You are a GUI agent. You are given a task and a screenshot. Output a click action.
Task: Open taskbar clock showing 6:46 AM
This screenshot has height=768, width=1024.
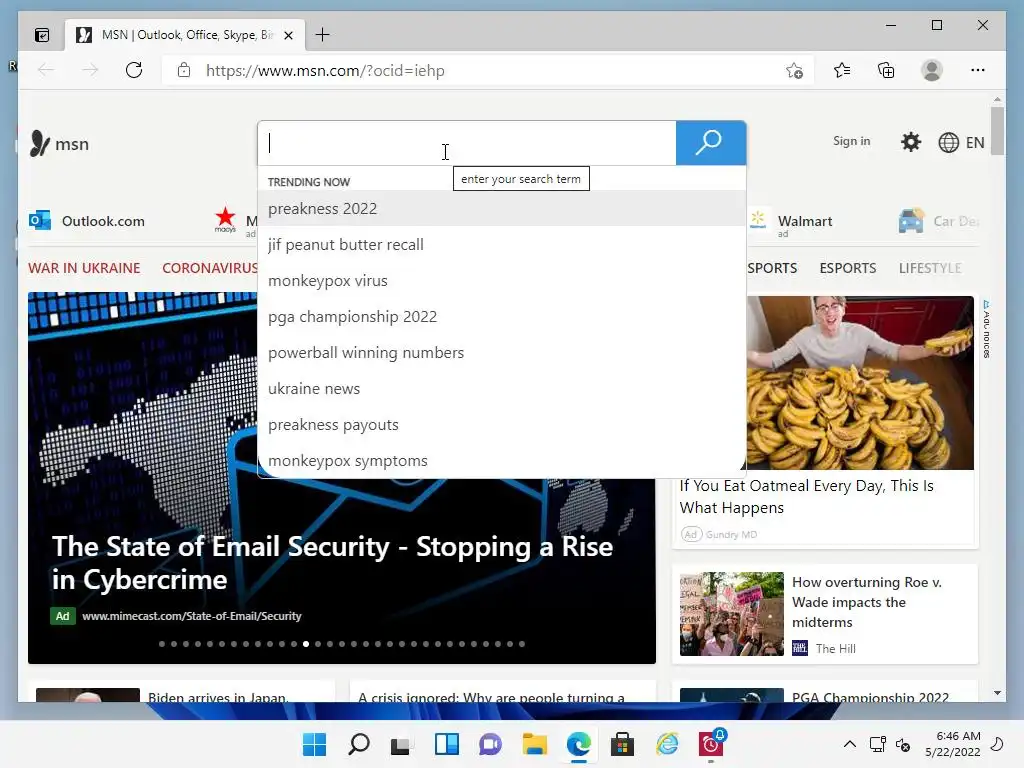tap(953, 744)
